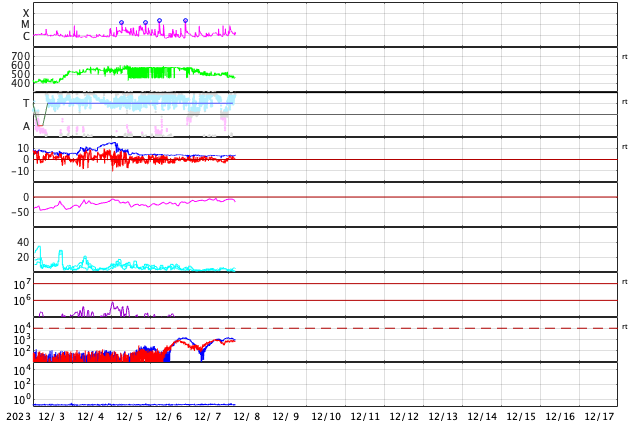The image size is (634, 424).
Task: Click the 10^3 axis value
Action: click(x=22, y=340)
